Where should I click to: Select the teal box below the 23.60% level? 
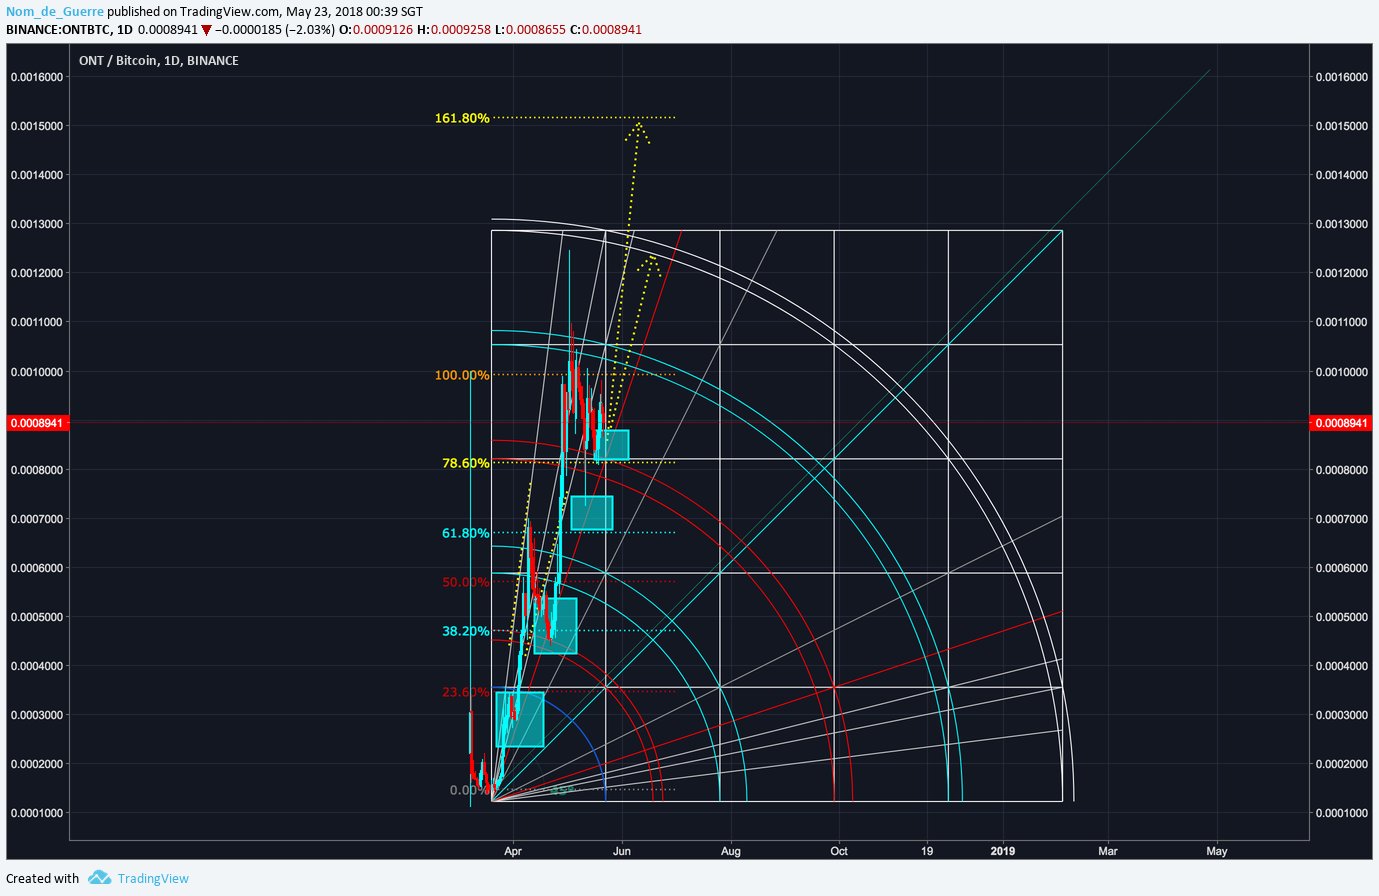(520, 719)
